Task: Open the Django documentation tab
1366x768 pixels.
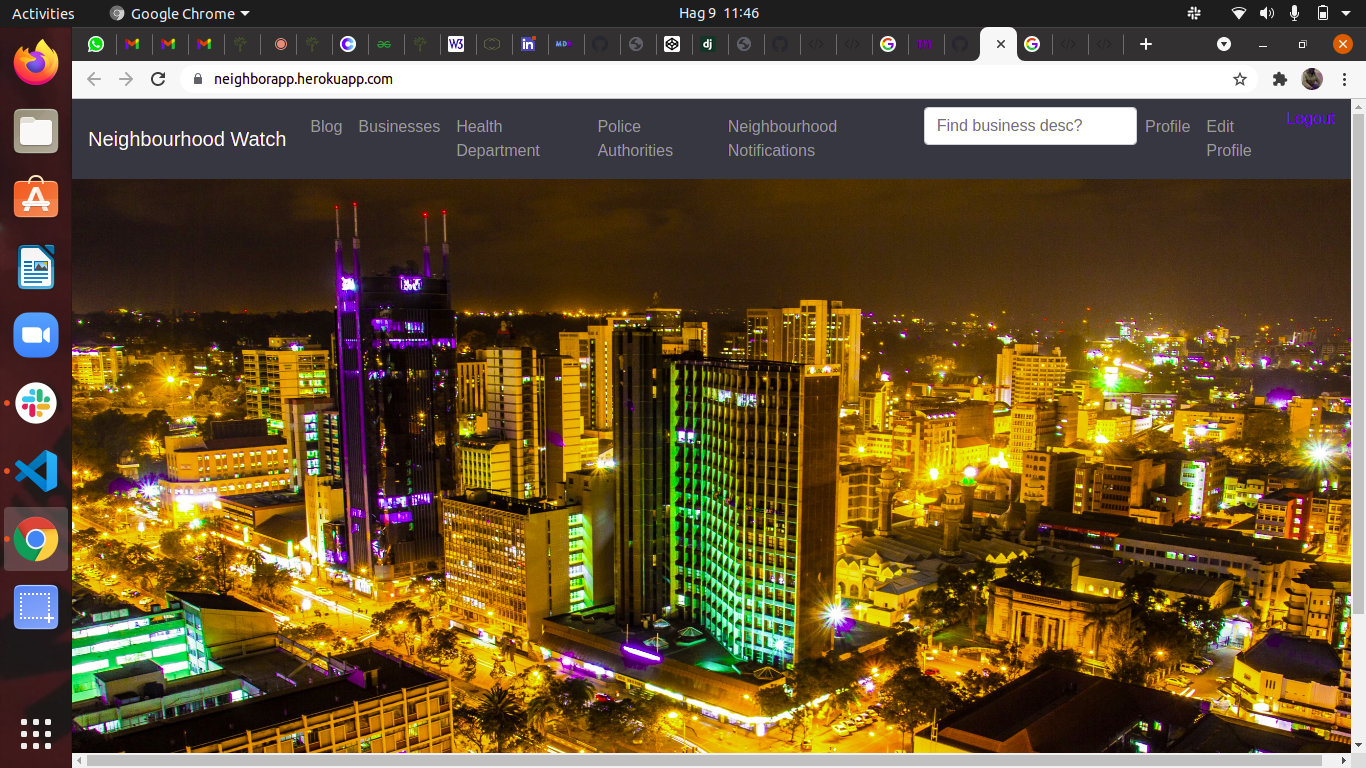Action: pyautogui.click(x=709, y=44)
